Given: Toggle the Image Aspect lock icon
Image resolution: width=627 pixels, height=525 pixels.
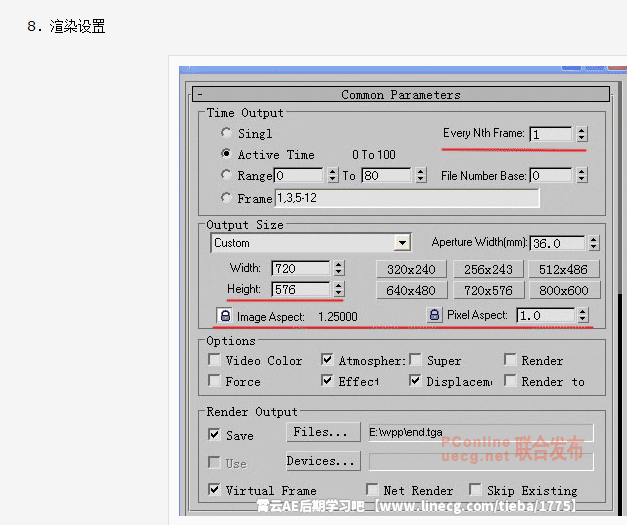Looking at the screenshot, I should tap(225, 315).
